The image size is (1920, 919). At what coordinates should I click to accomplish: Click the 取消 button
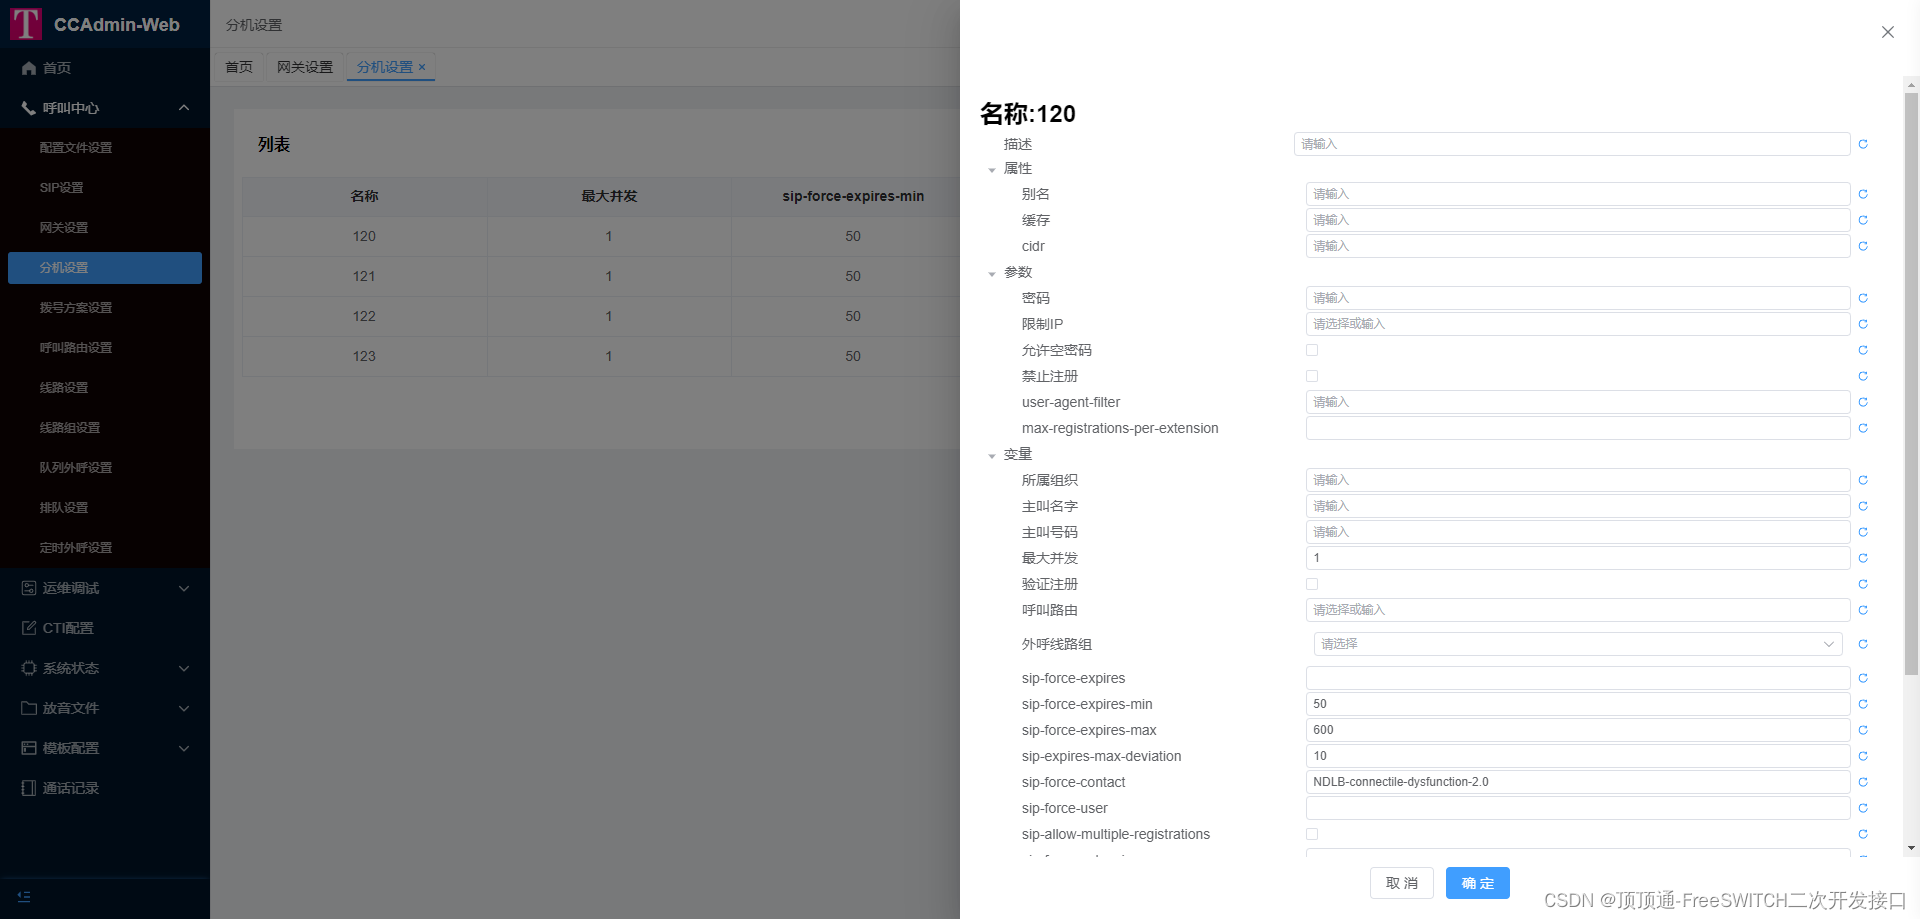(1402, 883)
